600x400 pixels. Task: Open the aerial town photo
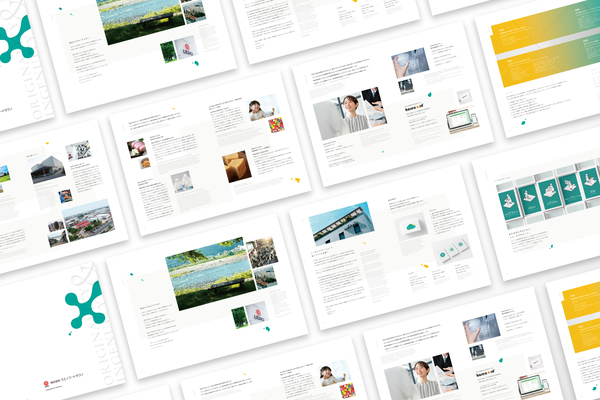pos(85,220)
